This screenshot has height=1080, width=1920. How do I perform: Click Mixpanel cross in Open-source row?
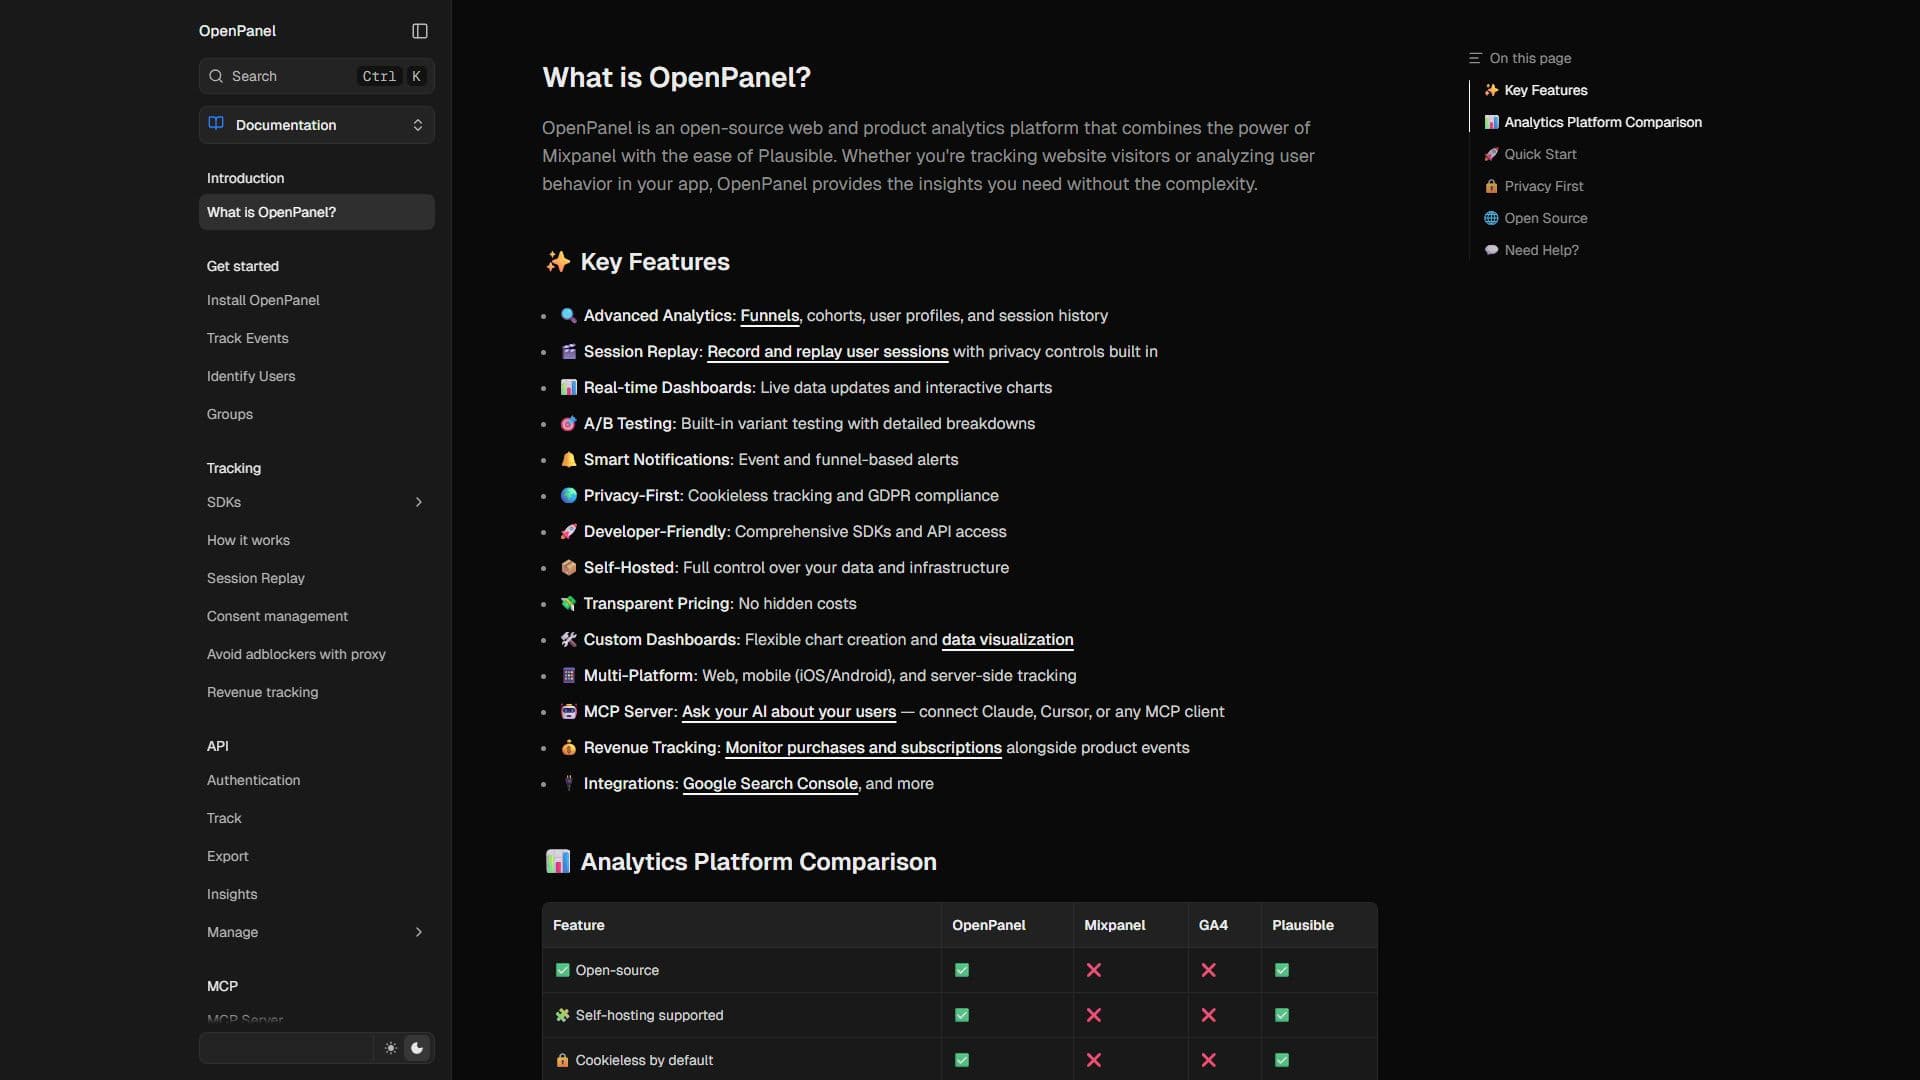(1094, 970)
